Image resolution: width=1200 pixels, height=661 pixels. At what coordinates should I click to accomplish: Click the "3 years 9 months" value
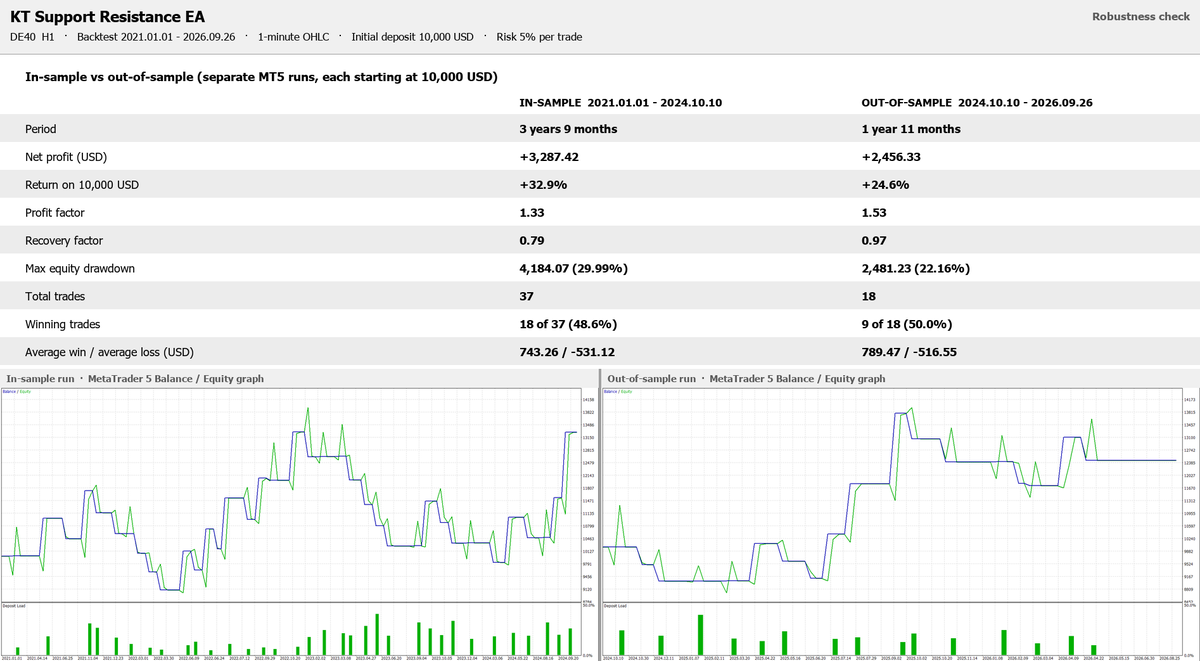click(x=568, y=129)
